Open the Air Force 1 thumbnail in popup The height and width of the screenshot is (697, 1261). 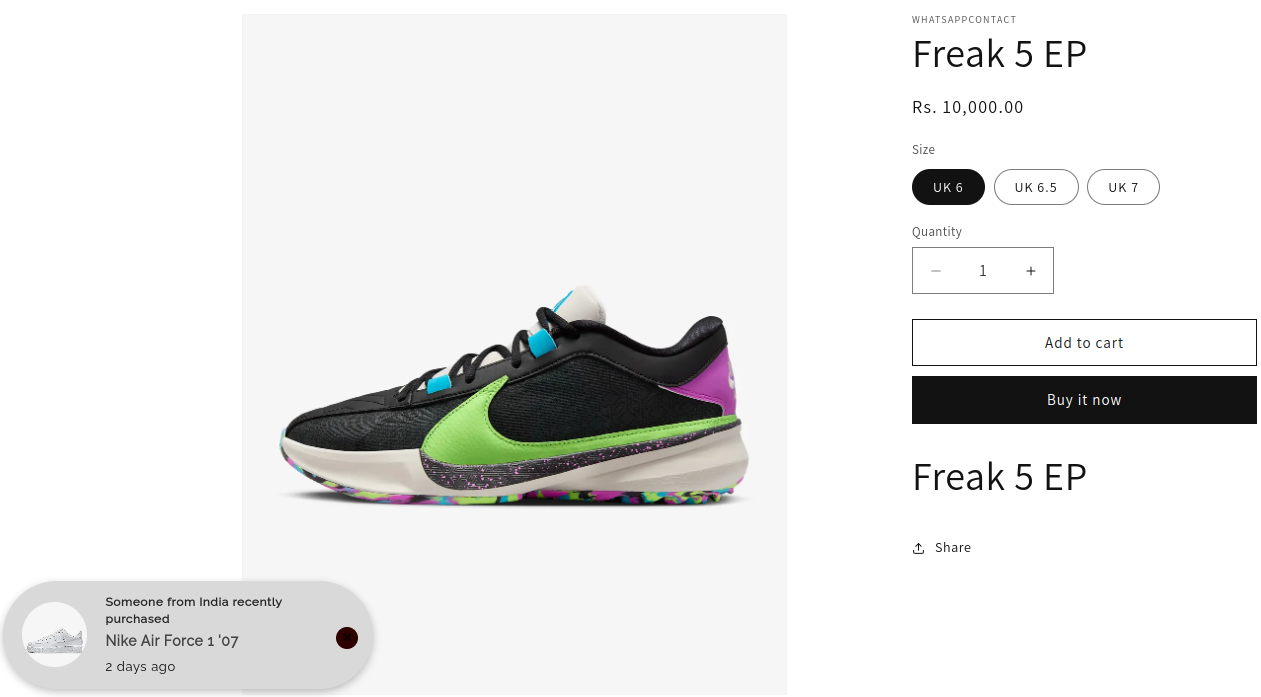pos(55,635)
